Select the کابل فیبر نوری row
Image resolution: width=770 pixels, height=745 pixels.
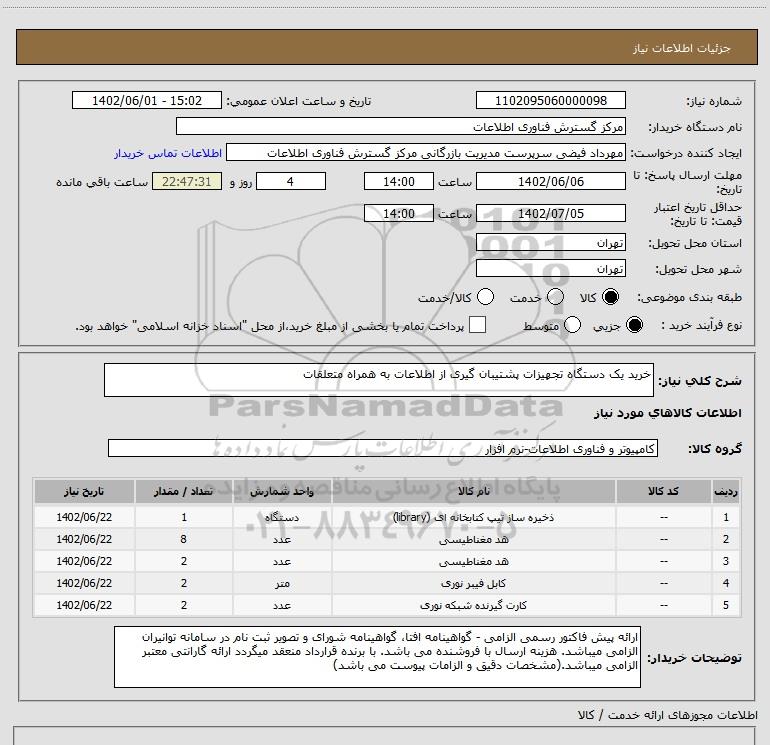[387, 583]
